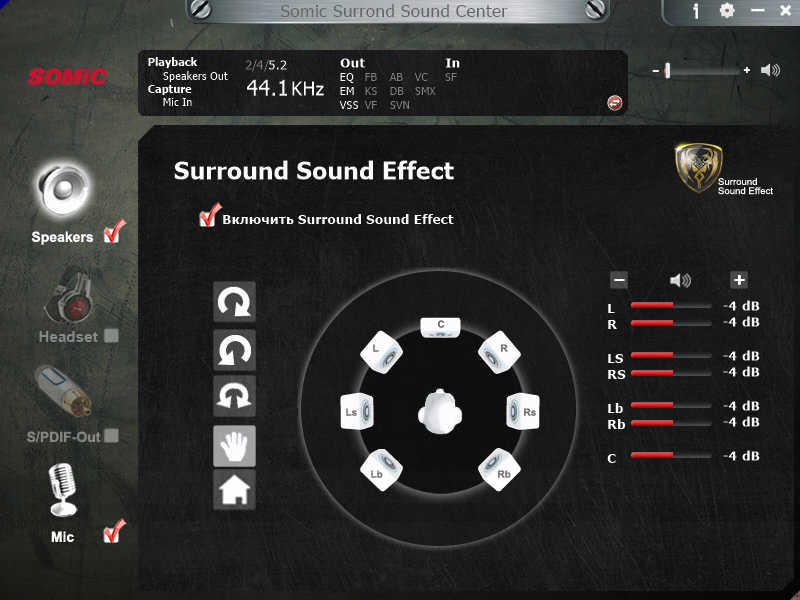
Task: Click the Ls side speaker cube
Action: click(x=357, y=411)
